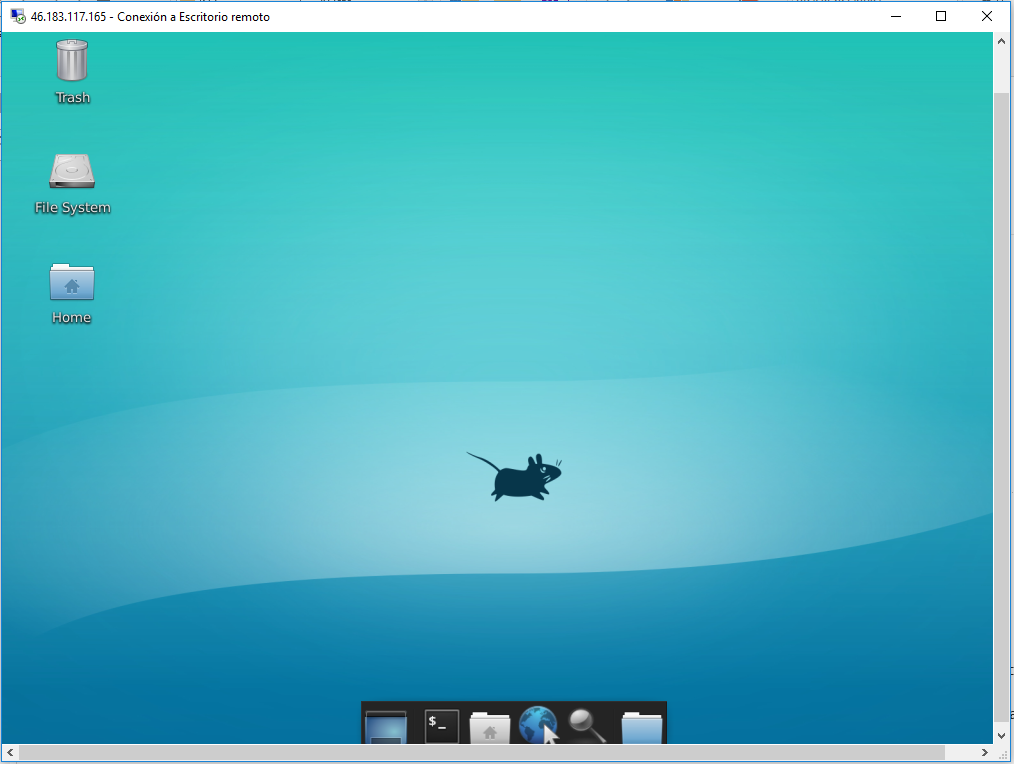Select the Home folder desktop icon
1014x764 pixels.
72,281
